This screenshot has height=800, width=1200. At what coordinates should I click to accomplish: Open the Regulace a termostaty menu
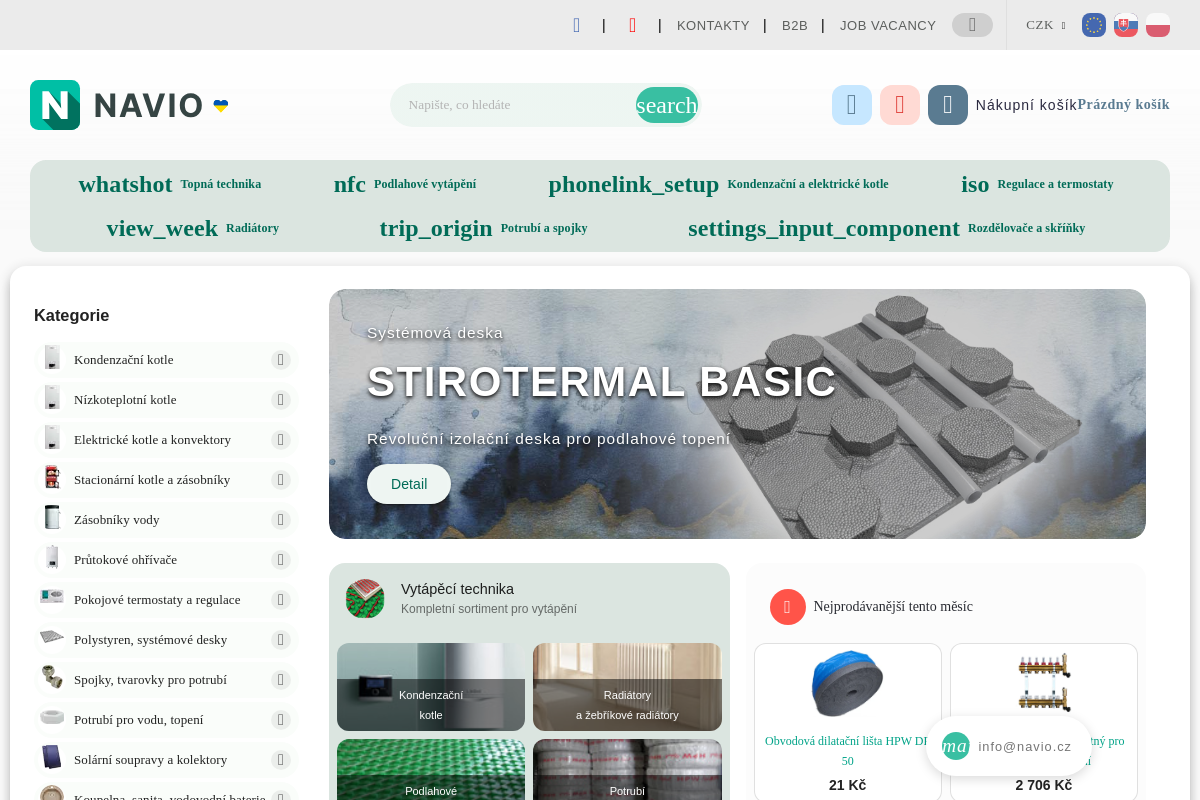tap(1055, 184)
